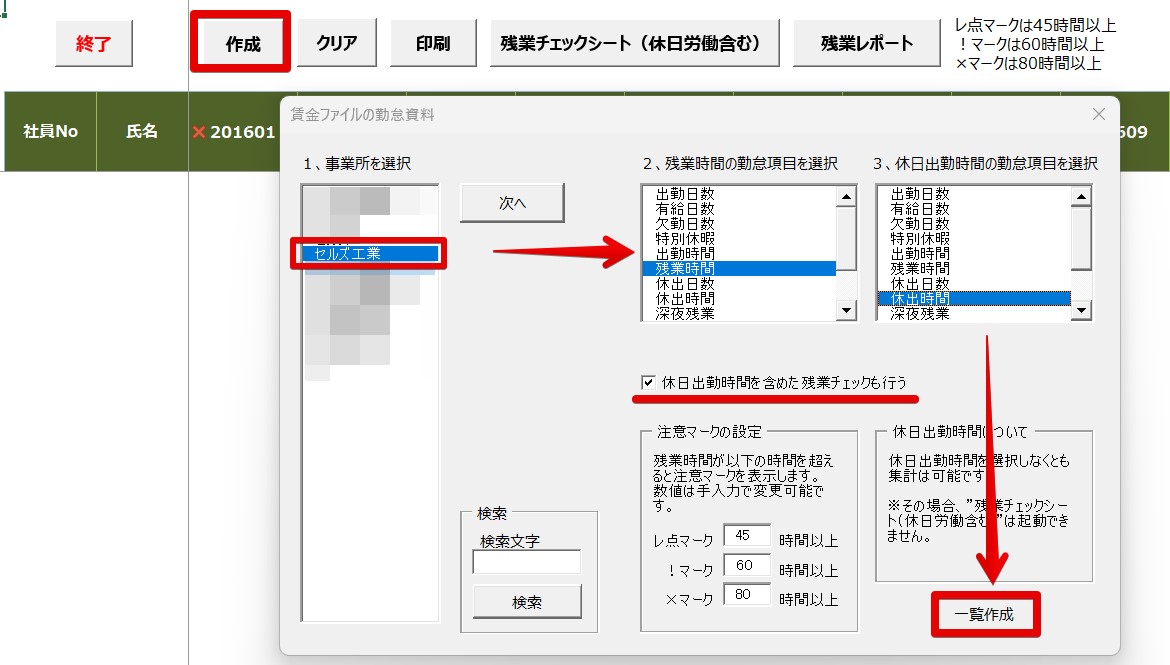Select highlighted 休出時間 in holiday work list

974,299
